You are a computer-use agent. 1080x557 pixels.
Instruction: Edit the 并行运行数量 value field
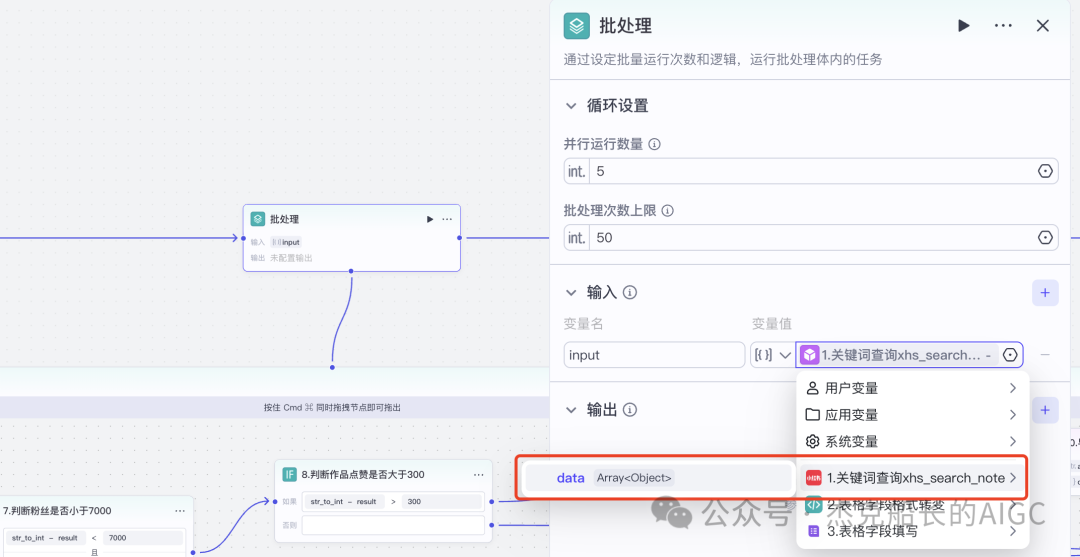tap(809, 171)
